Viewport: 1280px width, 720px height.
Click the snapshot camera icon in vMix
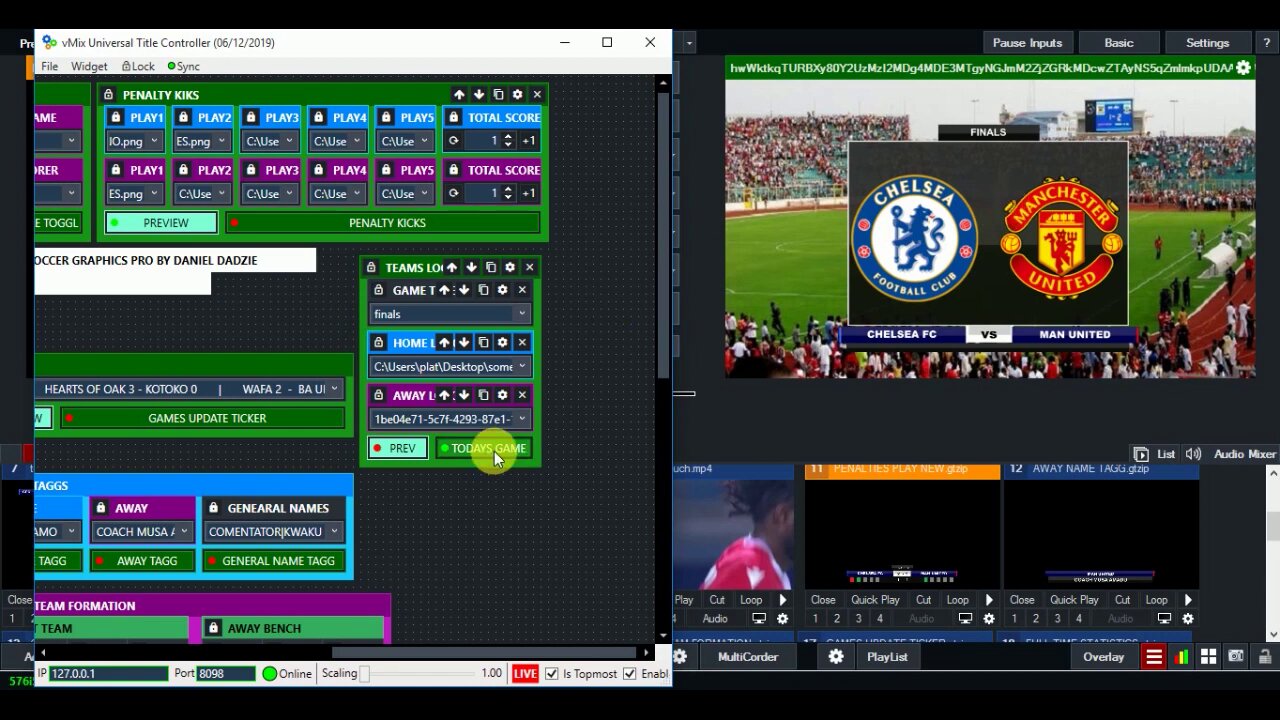[1236, 657]
